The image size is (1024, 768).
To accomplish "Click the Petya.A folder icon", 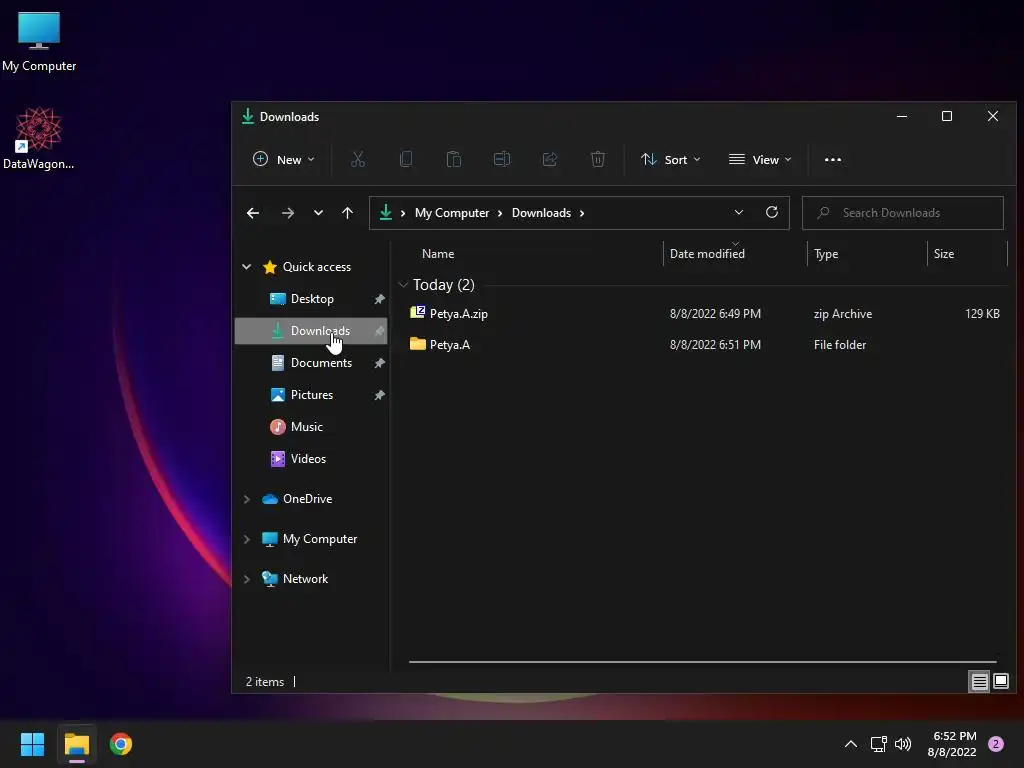I will [417, 344].
